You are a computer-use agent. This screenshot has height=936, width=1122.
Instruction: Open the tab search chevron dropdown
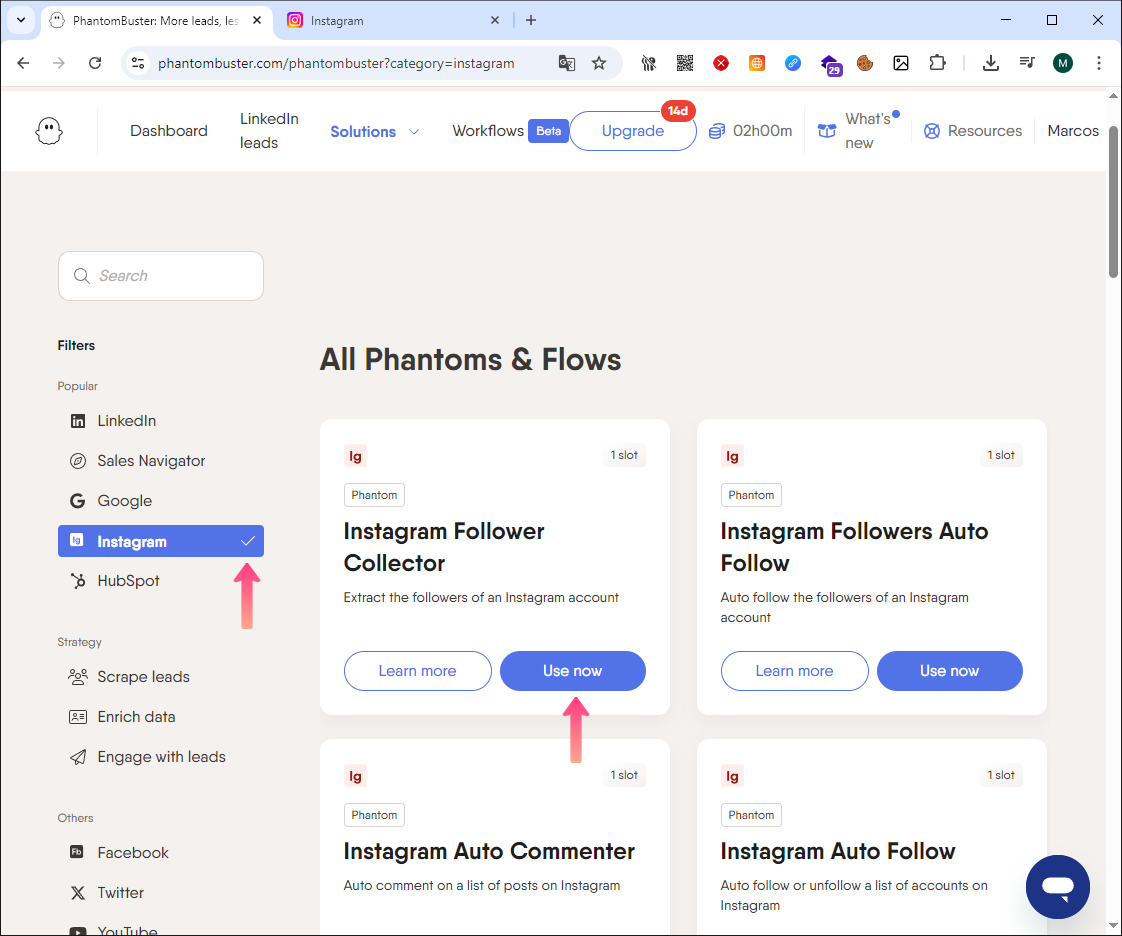click(21, 20)
